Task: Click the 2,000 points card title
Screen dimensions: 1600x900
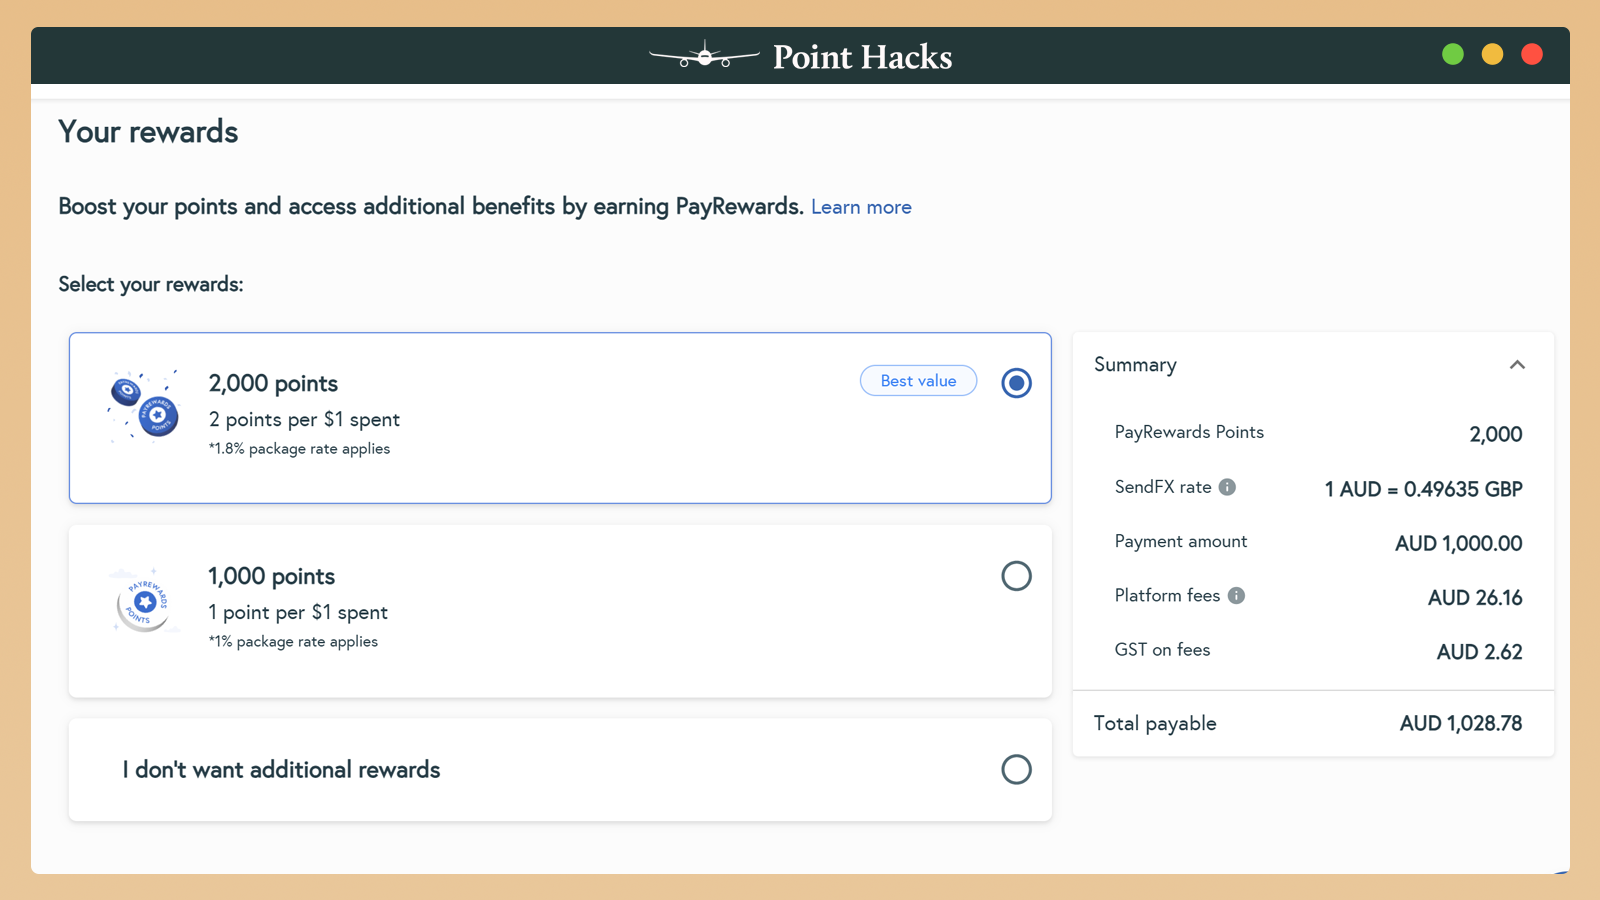Action: point(273,384)
